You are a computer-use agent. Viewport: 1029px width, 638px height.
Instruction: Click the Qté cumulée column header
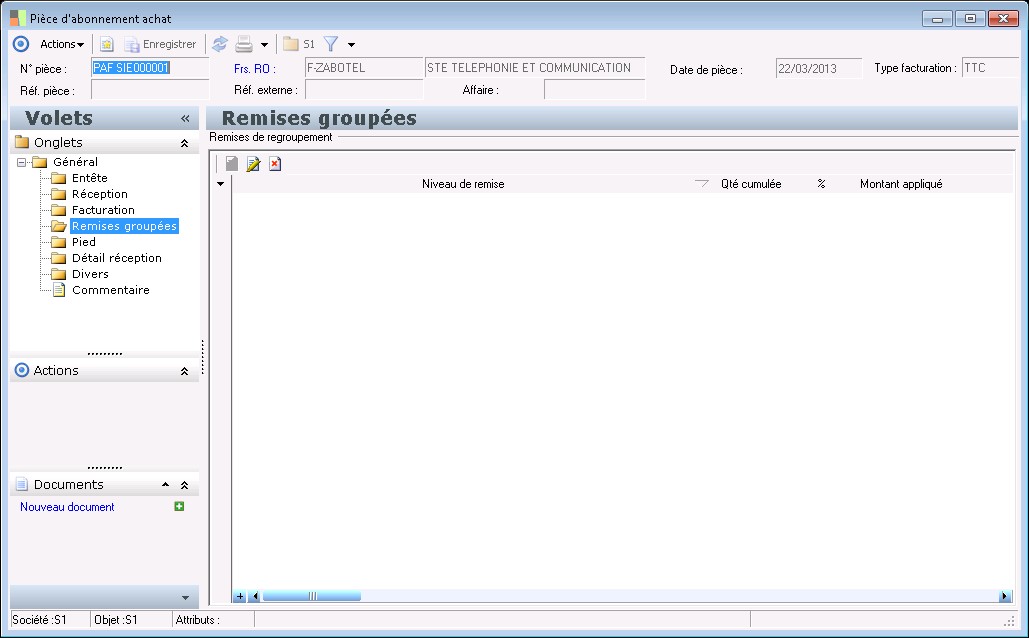point(751,184)
